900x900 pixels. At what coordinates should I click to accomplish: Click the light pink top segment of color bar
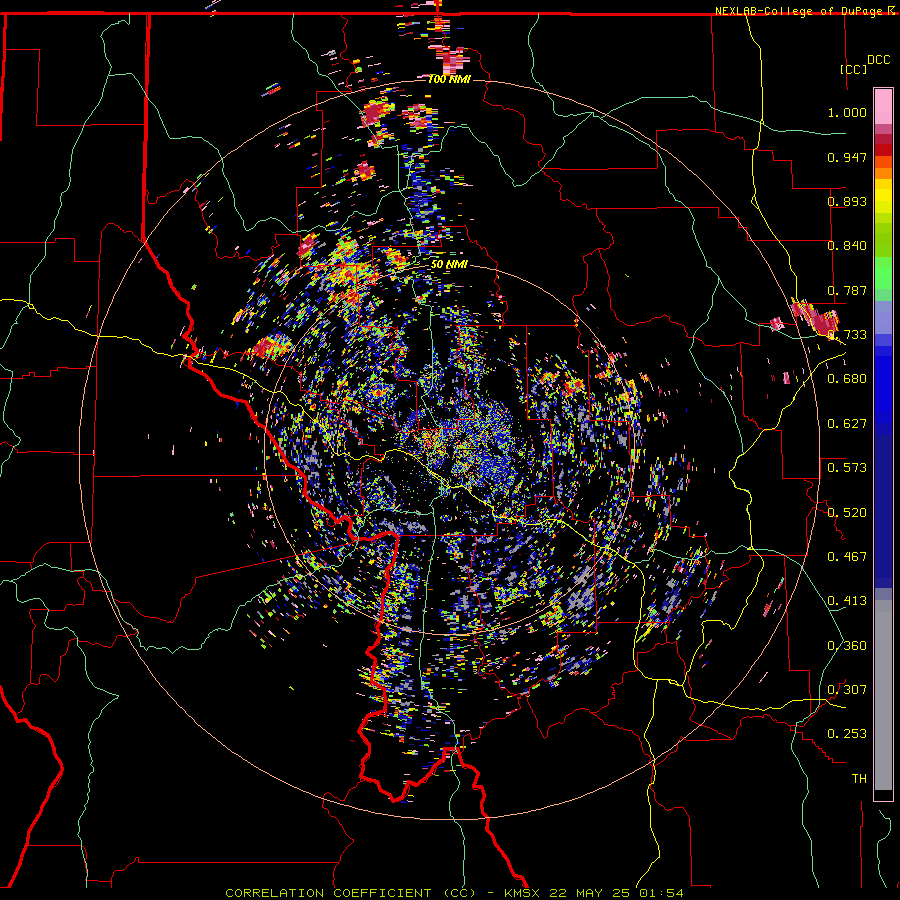tap(883, 106)
